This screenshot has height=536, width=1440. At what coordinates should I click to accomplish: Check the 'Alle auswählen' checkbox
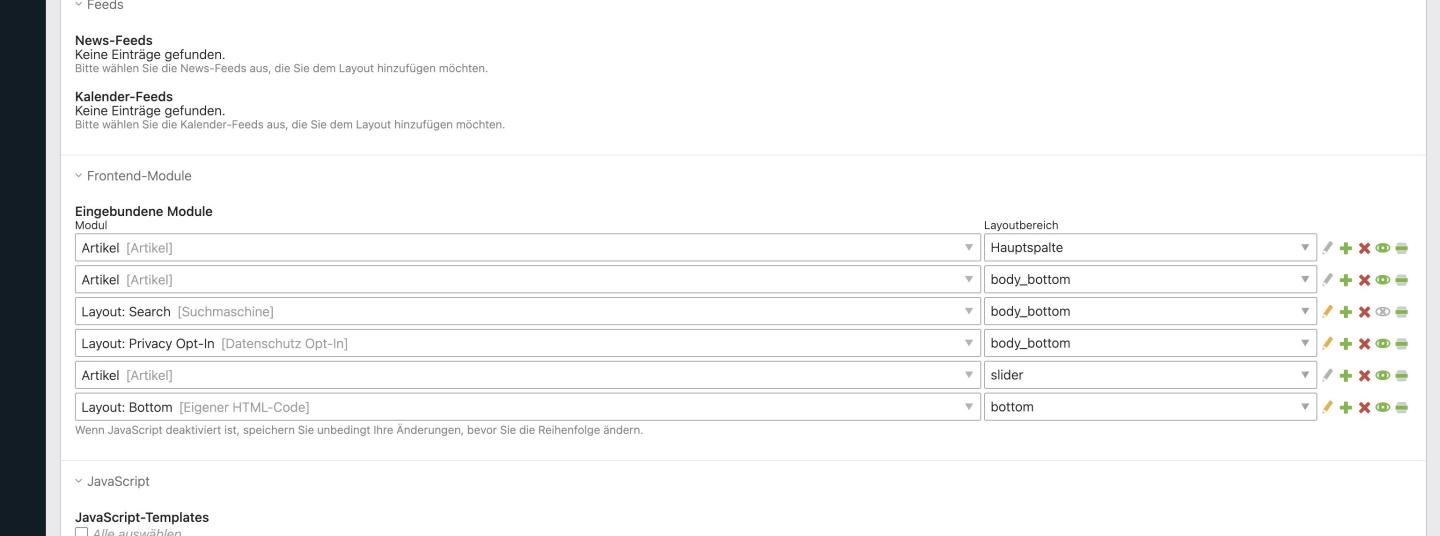(x=82, y=532)
